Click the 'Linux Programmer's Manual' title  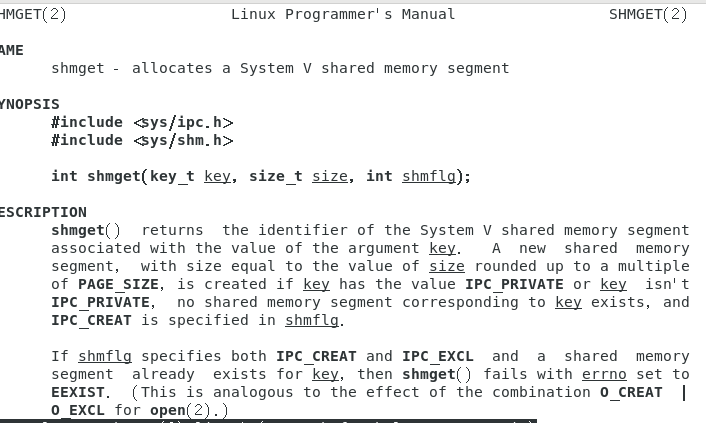coord(343,14)
